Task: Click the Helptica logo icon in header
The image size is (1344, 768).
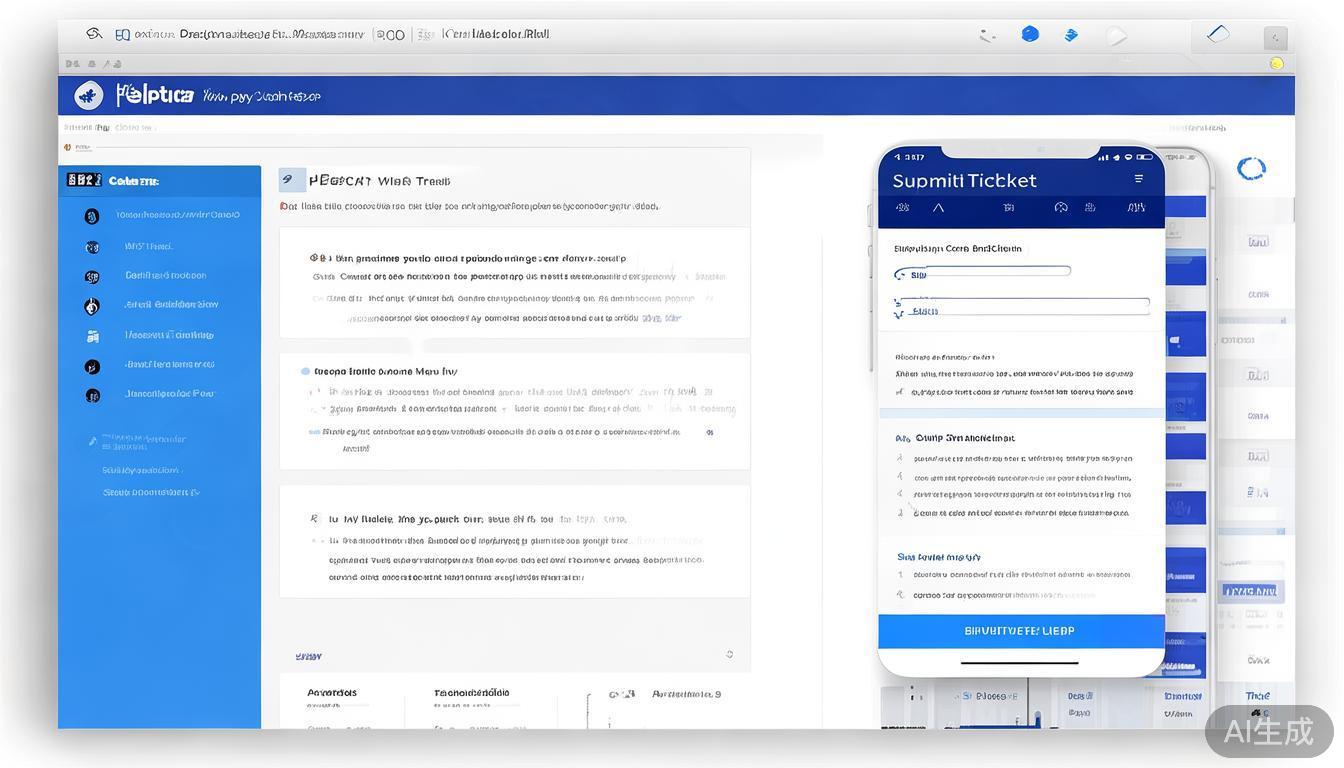Action: (x=89, y=96)
